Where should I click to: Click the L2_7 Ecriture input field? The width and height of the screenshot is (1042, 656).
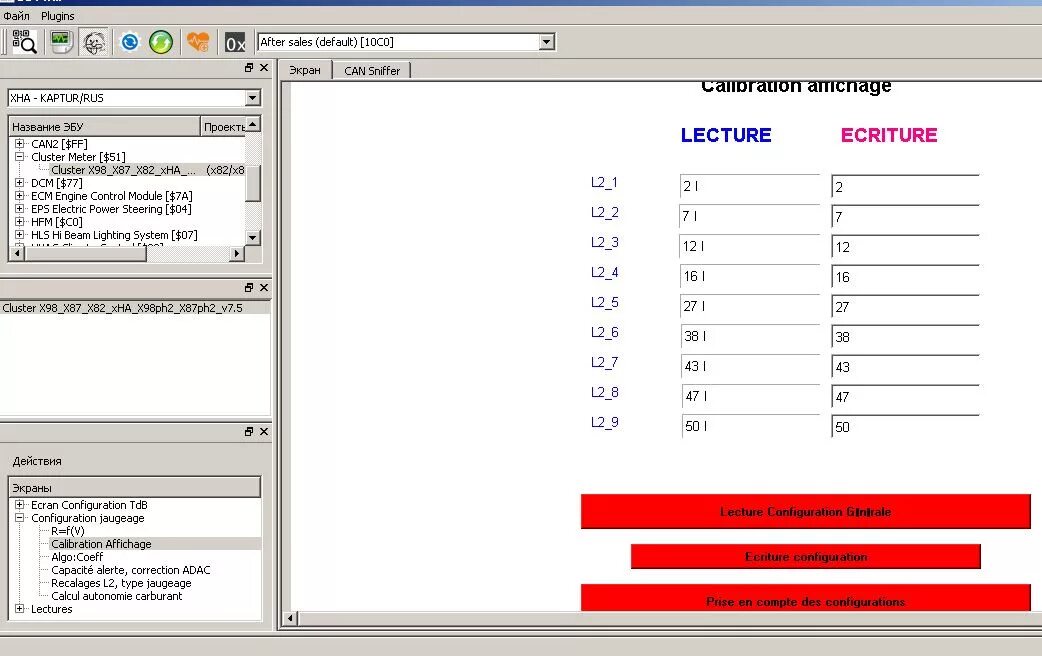click(x=905, y=366)
